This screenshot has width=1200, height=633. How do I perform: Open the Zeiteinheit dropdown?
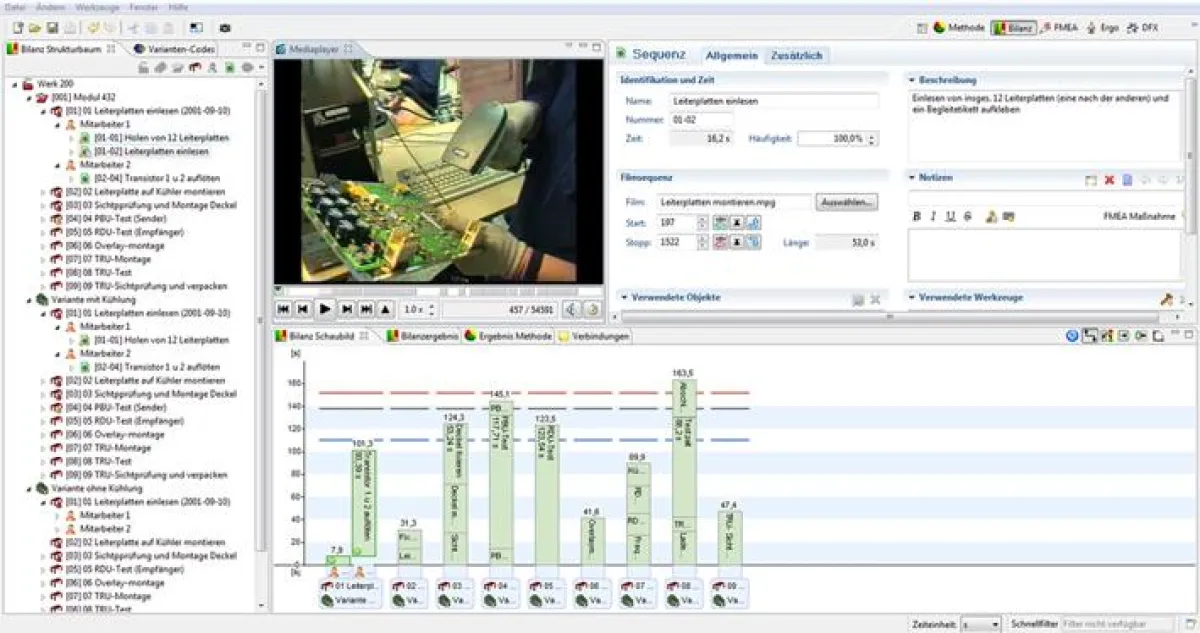[x=981, y=623]
